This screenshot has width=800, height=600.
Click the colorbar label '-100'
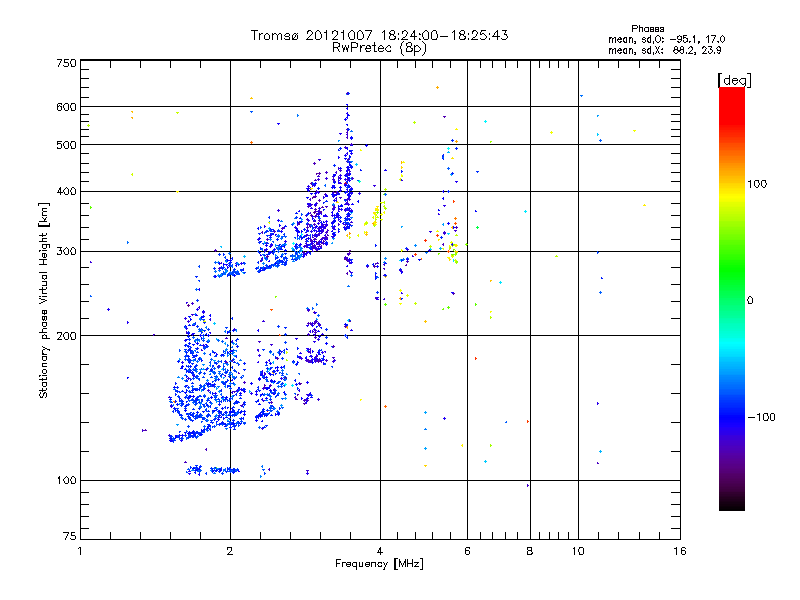coord(762,417)
